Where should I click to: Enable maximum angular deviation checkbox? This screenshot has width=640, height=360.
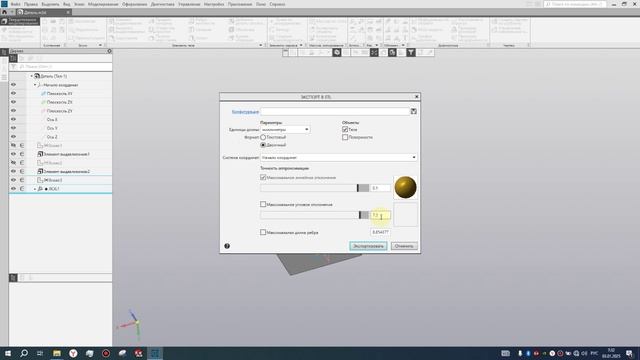pyautogui.click(x=263, y=204)
